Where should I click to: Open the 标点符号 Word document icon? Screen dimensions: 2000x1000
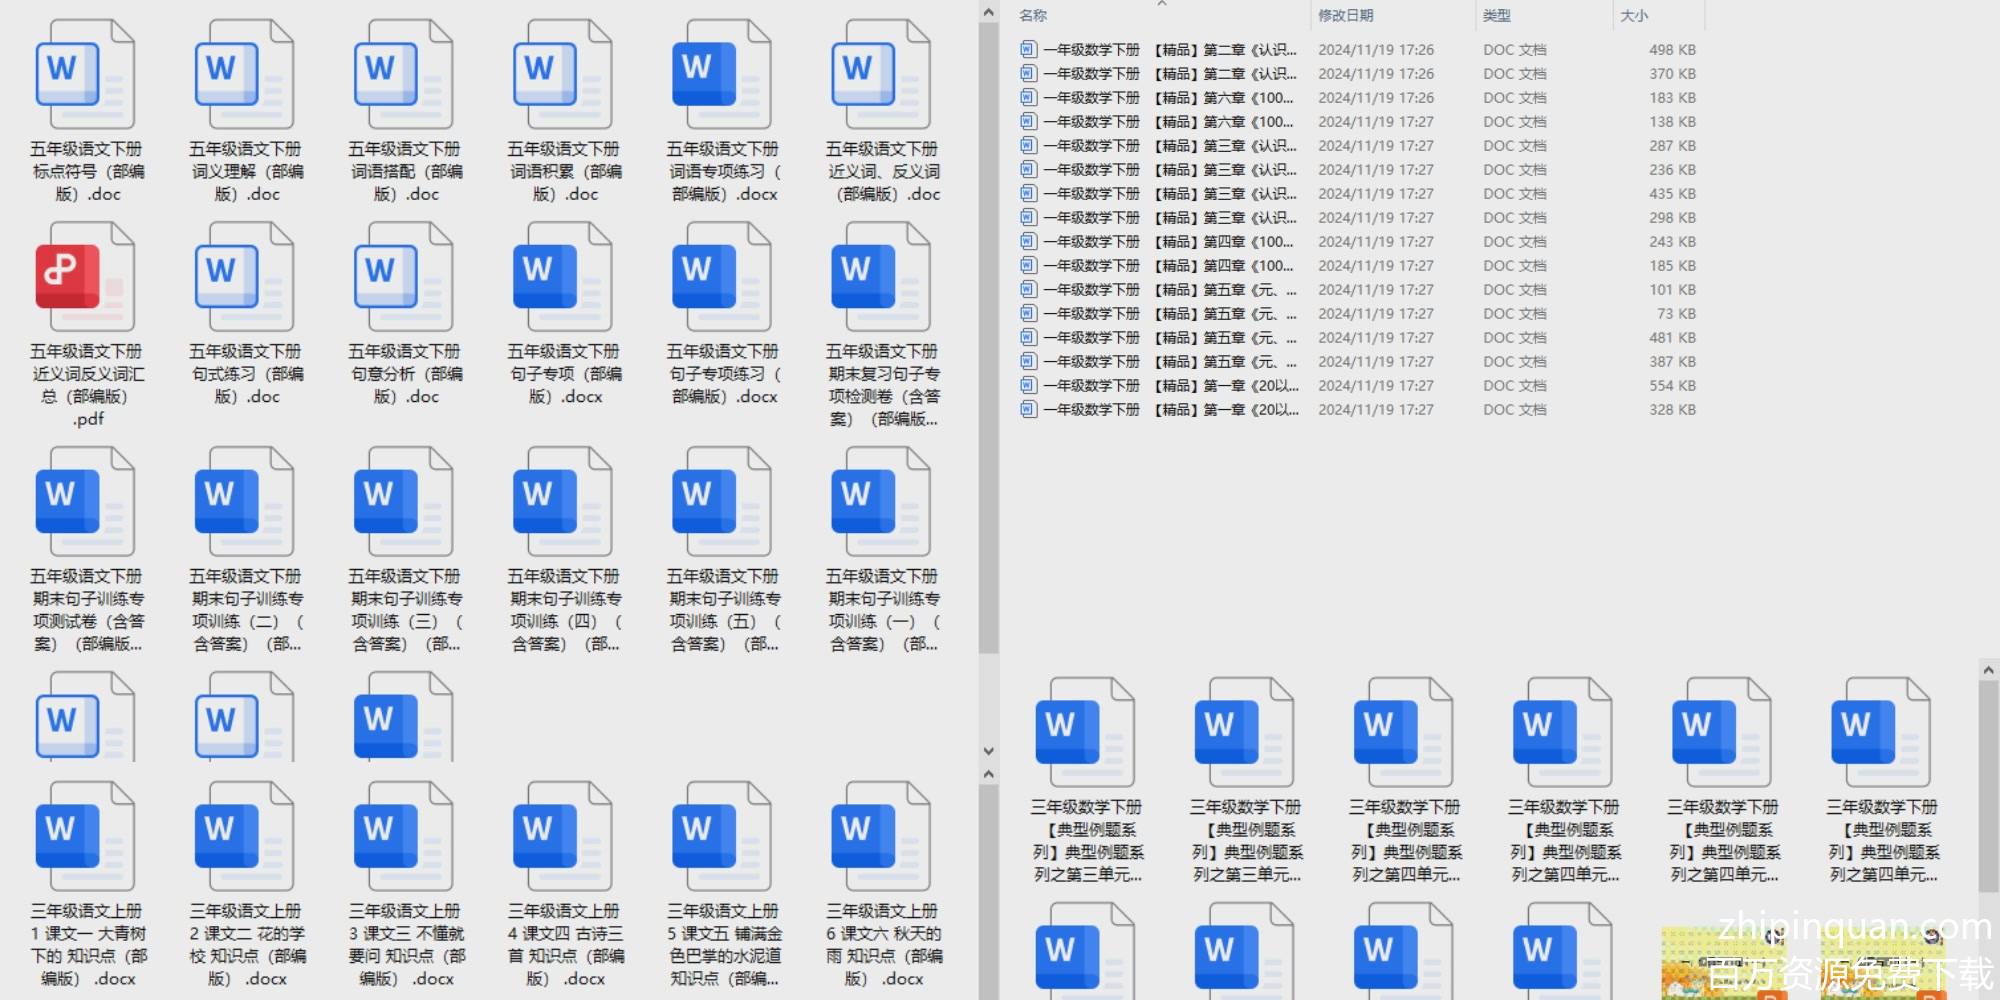pyautogui.click(x=85, y=75)
